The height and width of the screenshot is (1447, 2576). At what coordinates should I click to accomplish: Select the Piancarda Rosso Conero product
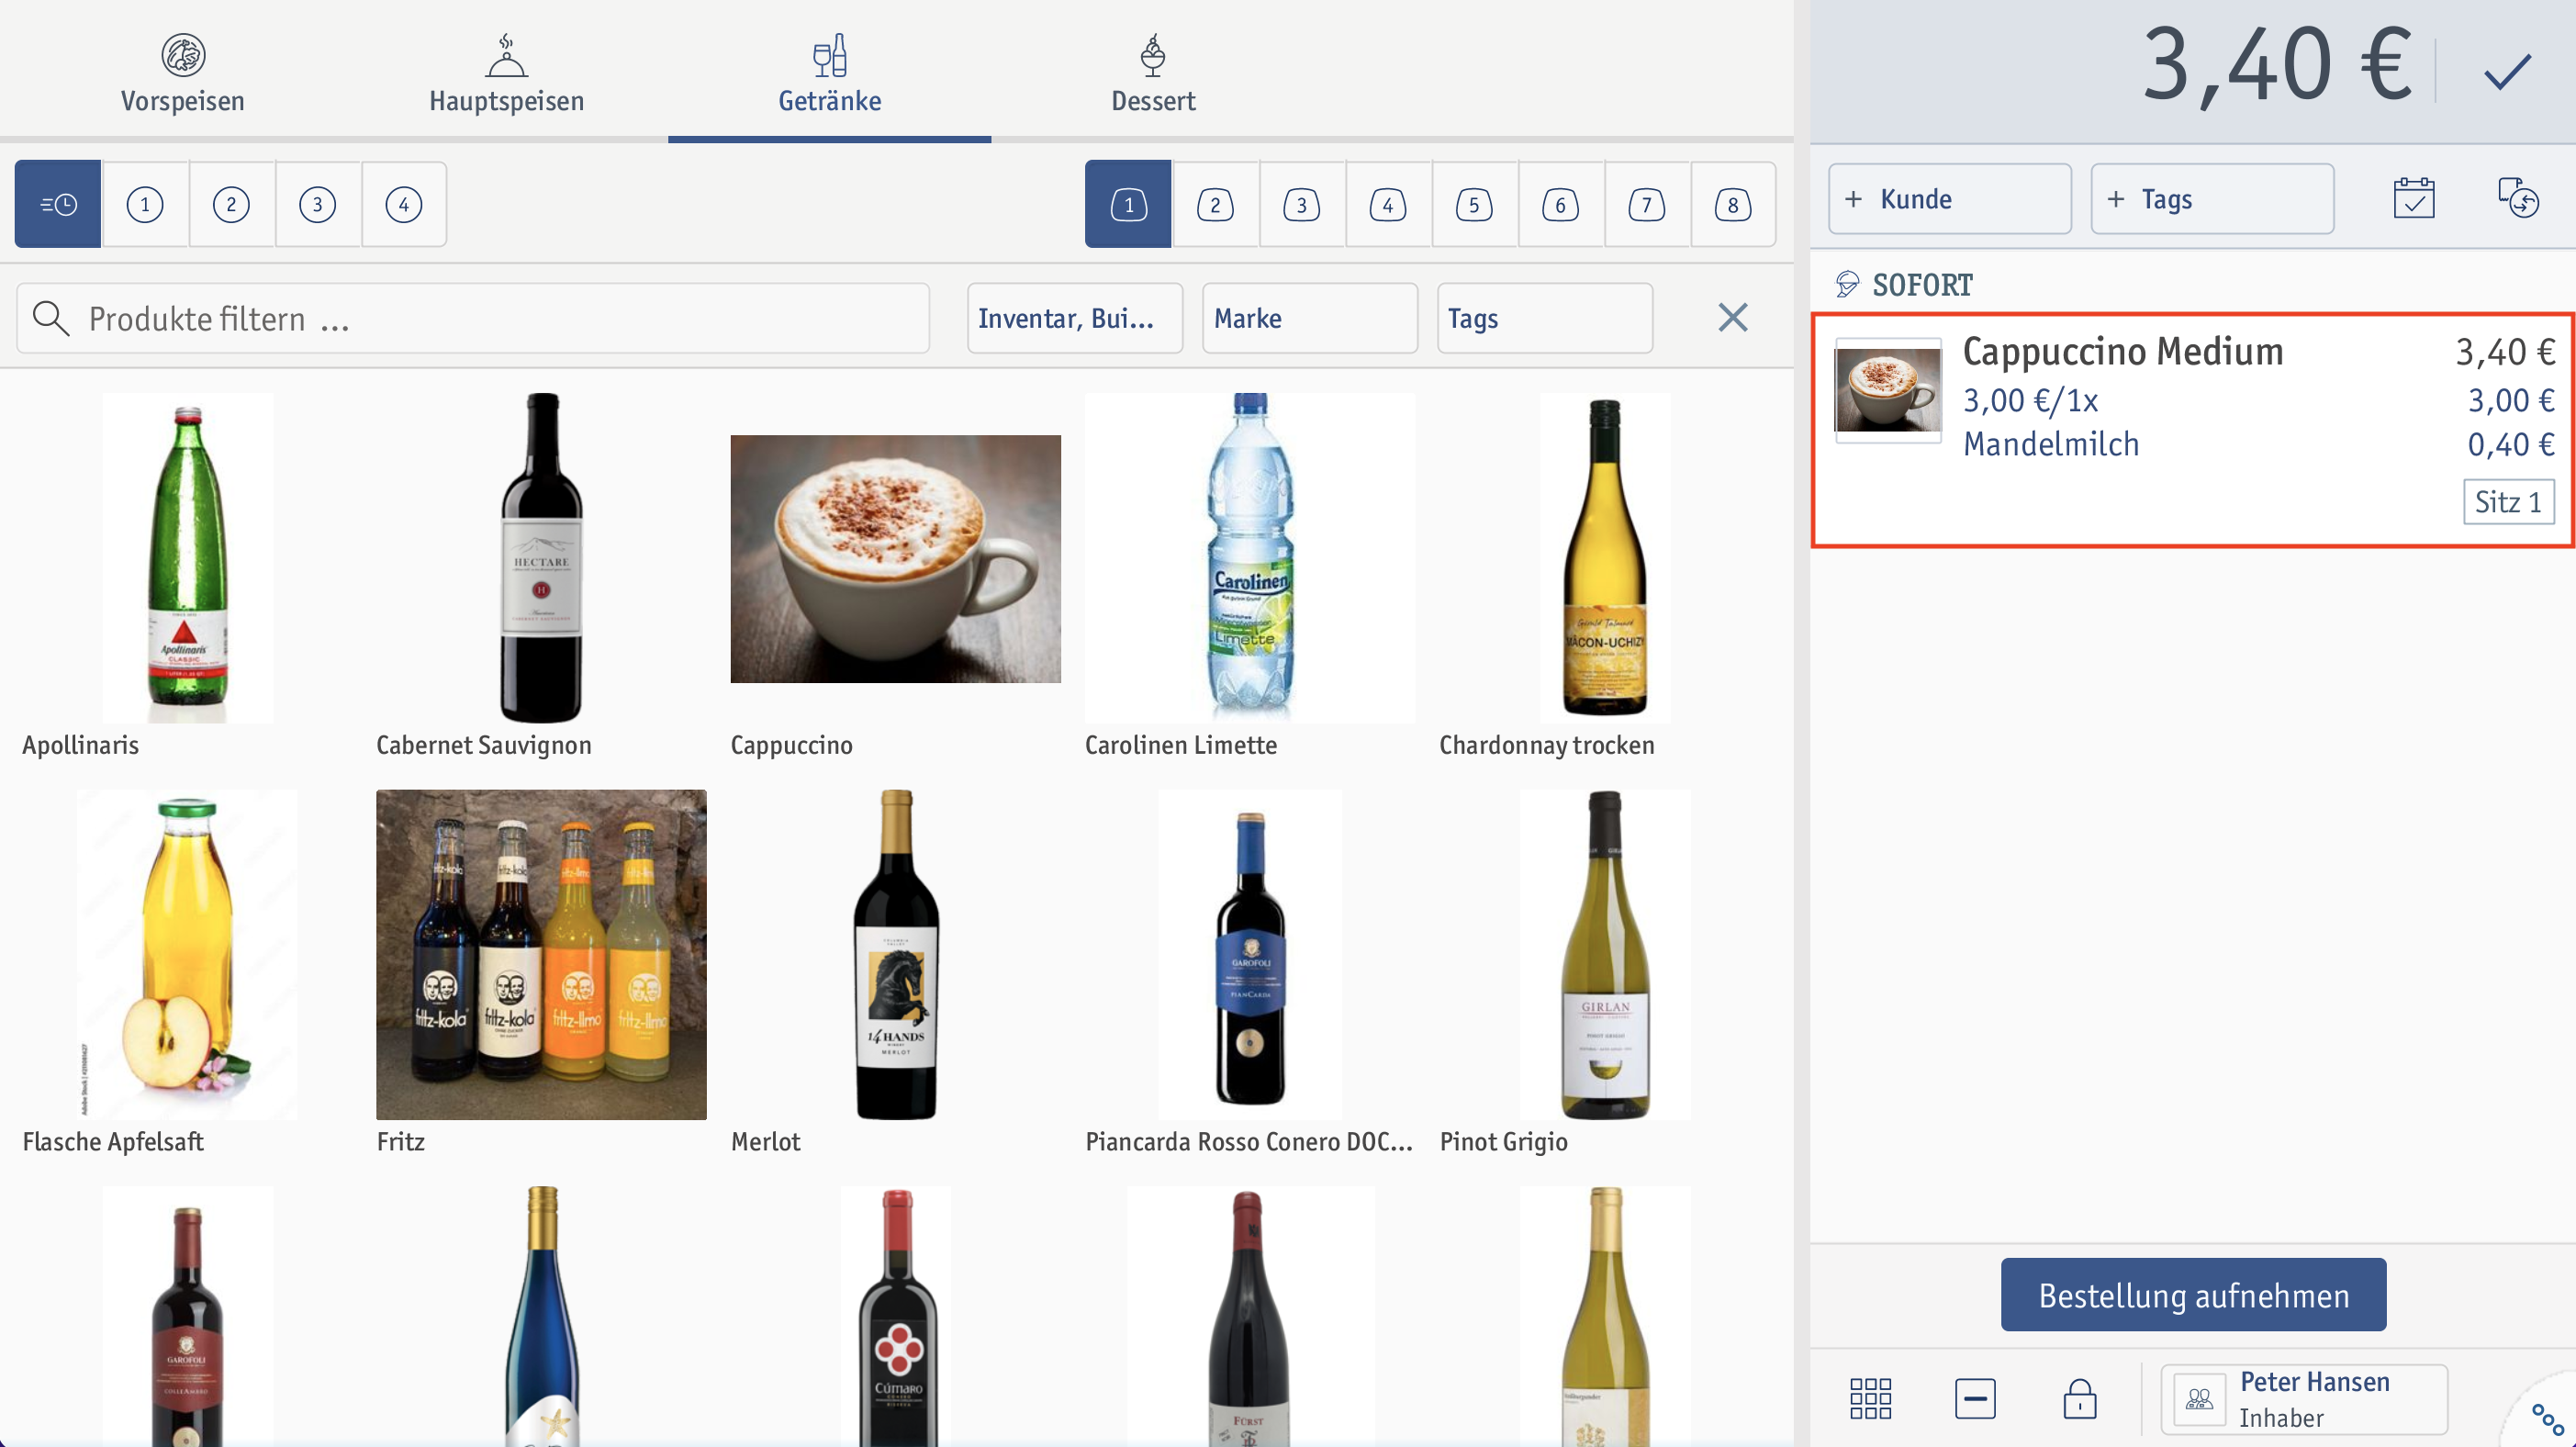(1250, 972)
